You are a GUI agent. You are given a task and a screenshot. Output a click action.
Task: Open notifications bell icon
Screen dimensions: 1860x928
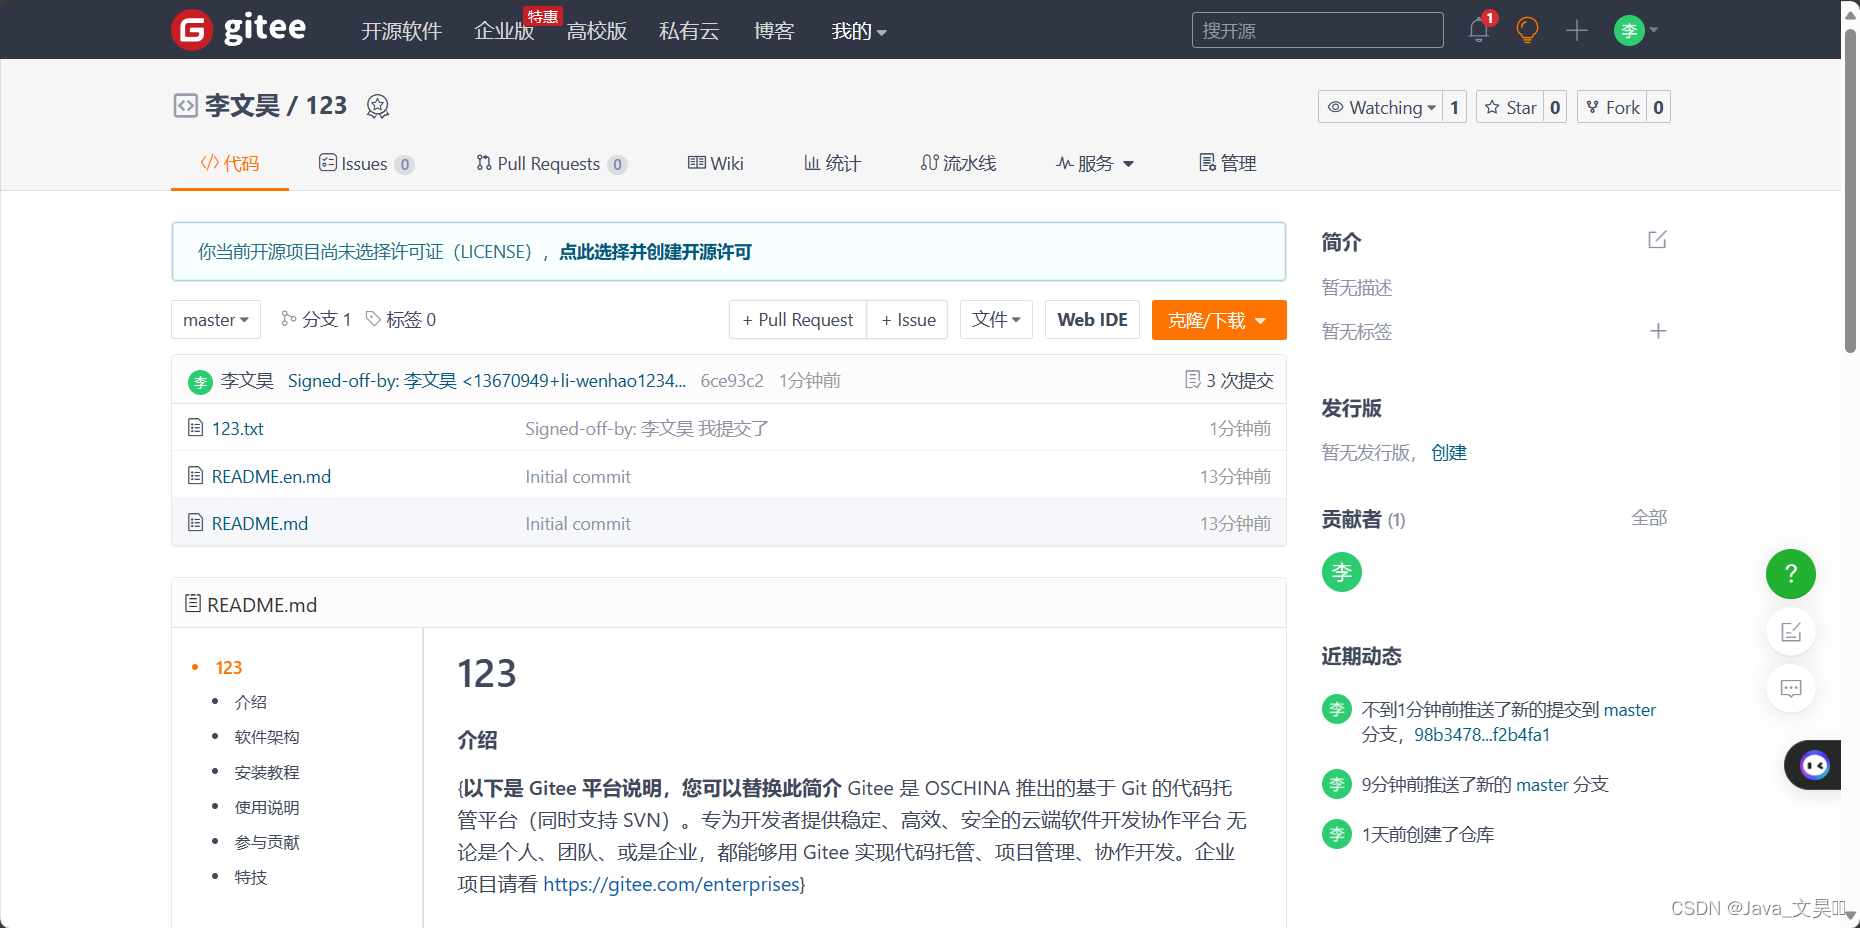tap(1479, 30)
